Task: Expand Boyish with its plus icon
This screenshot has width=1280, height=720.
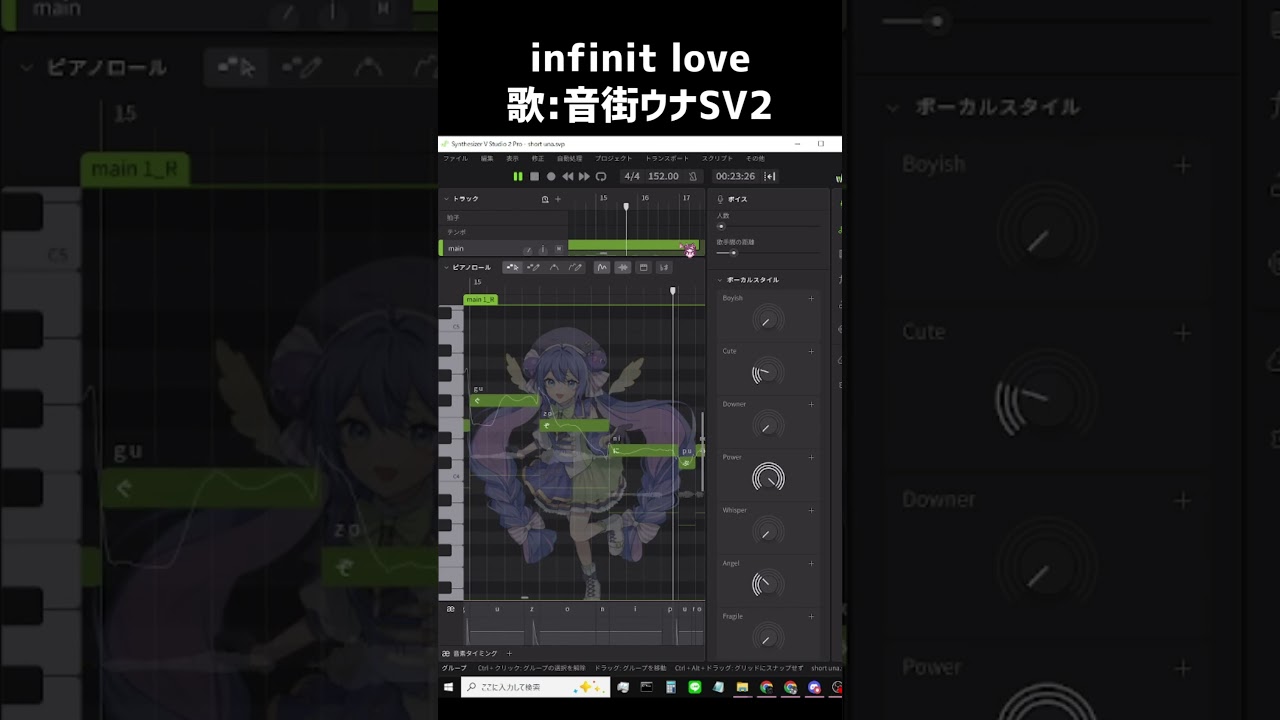Action: [811, 298]
